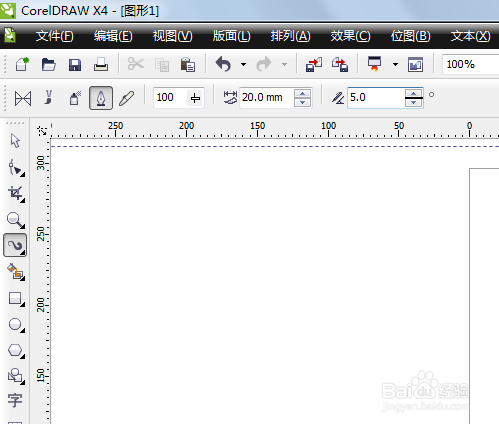Select the Preset artistic media mode
This screenshot has width=499, height=424.
23,99
